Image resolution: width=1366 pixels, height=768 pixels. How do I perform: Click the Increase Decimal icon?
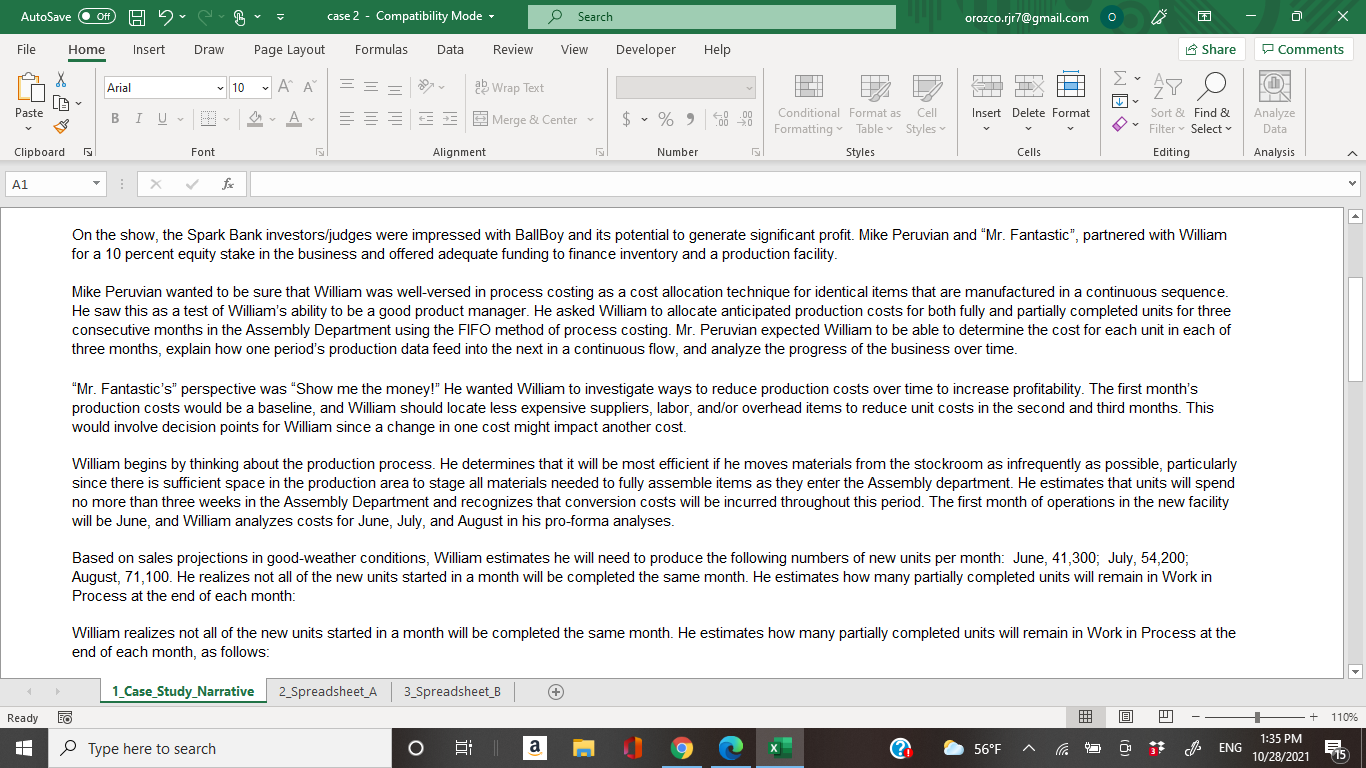pyautogui.click(x=720, y=119)
